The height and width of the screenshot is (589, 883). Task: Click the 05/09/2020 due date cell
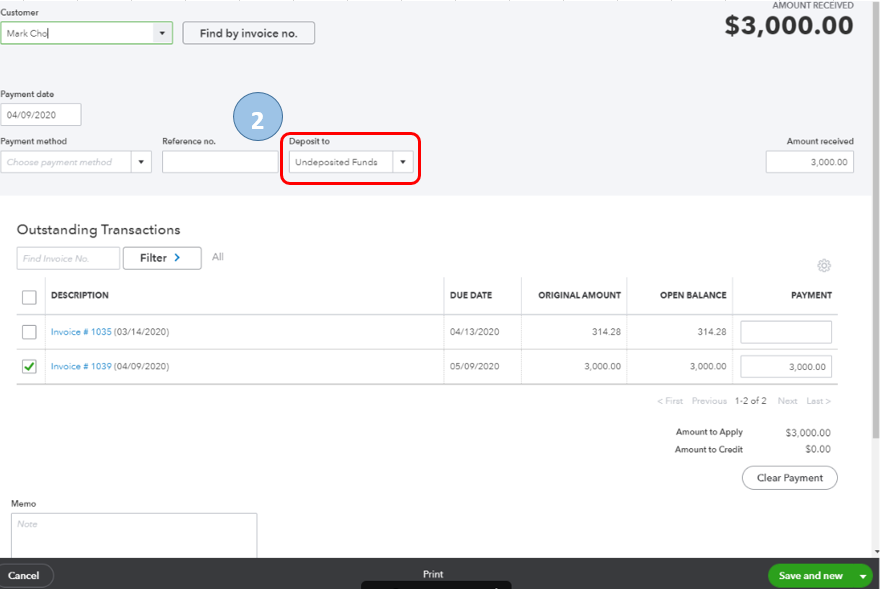pos(474,367)
